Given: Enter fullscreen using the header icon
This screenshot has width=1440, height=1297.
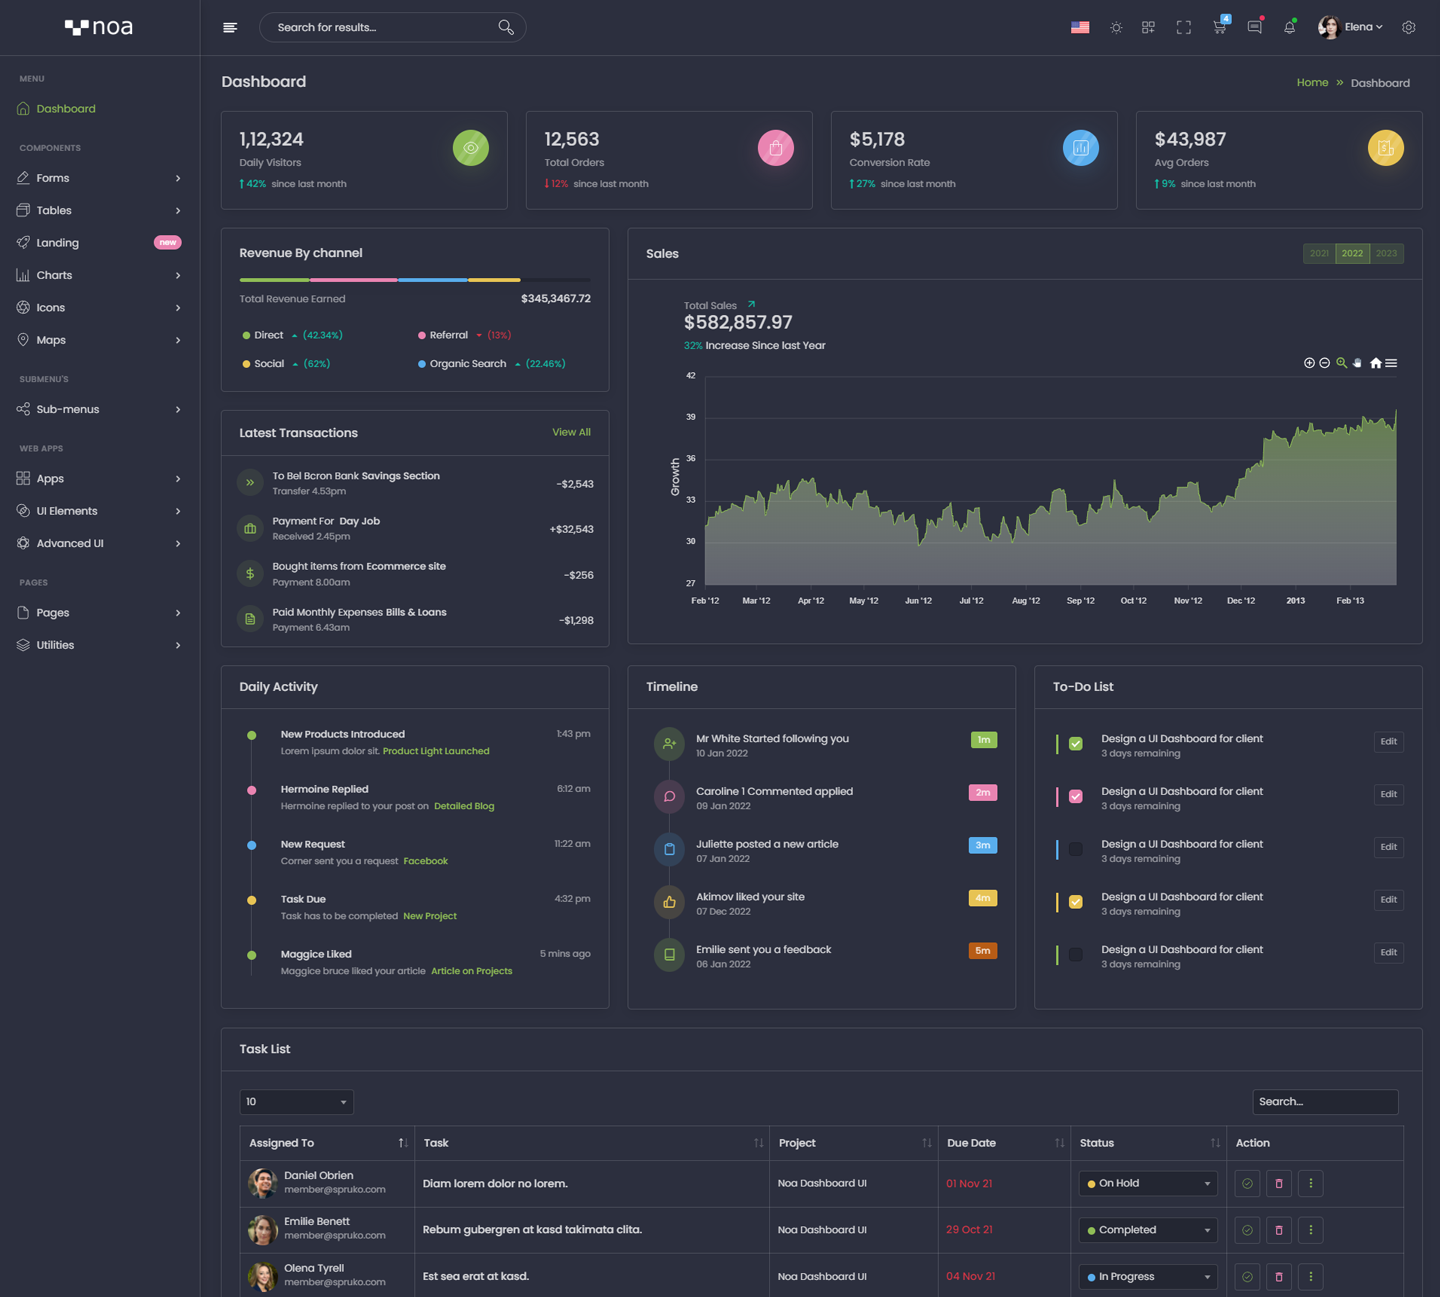Looking at the screenshot, I should tap(1183, 28).
